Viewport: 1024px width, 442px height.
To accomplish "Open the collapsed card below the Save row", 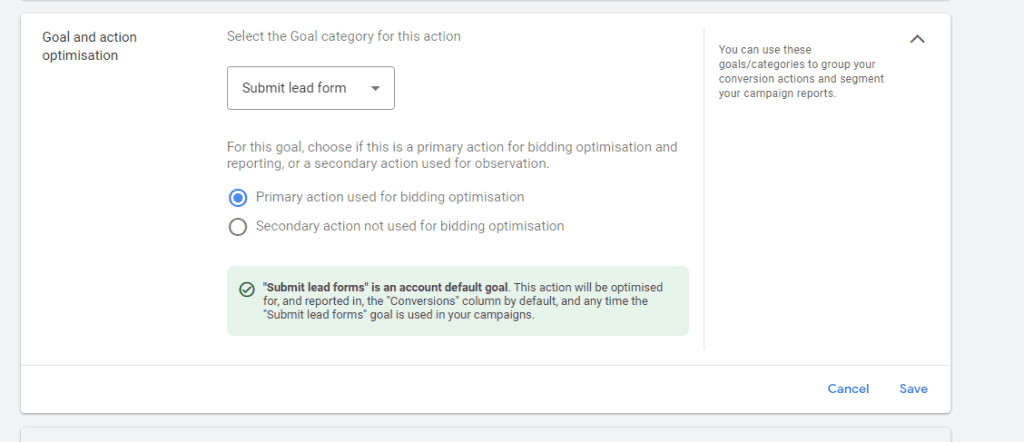I will 485,435.
